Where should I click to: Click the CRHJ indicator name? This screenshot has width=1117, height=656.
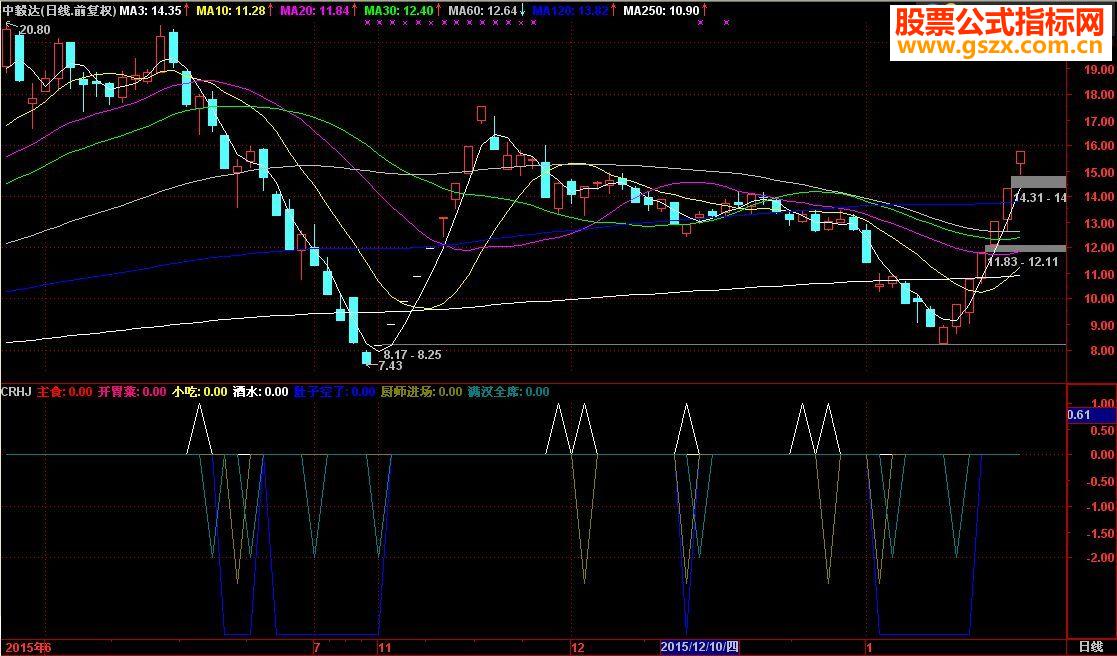[16, 392]
